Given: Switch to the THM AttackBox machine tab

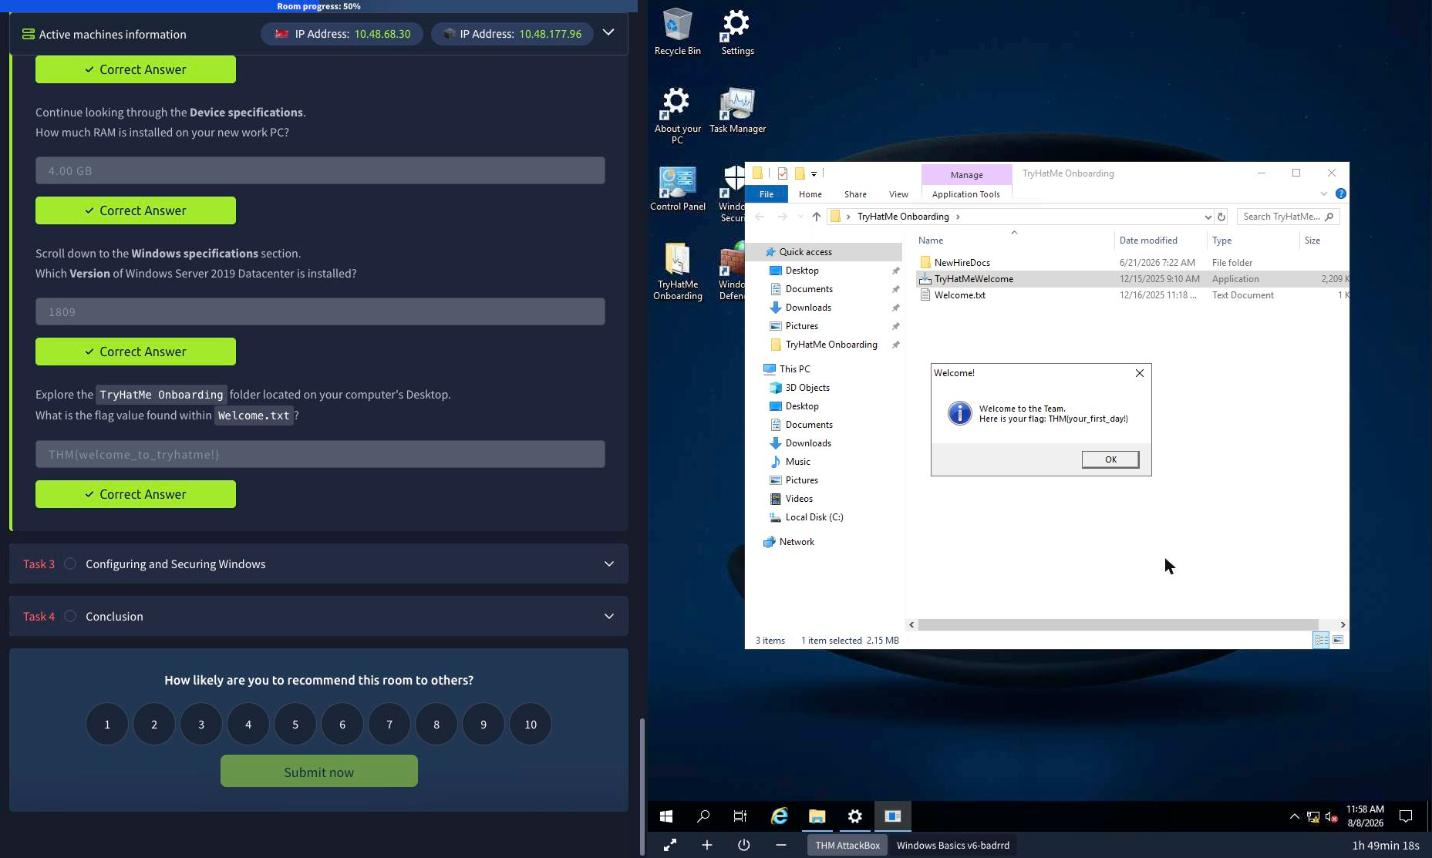Looking at the screenshot, I should (x=847, y=845).
